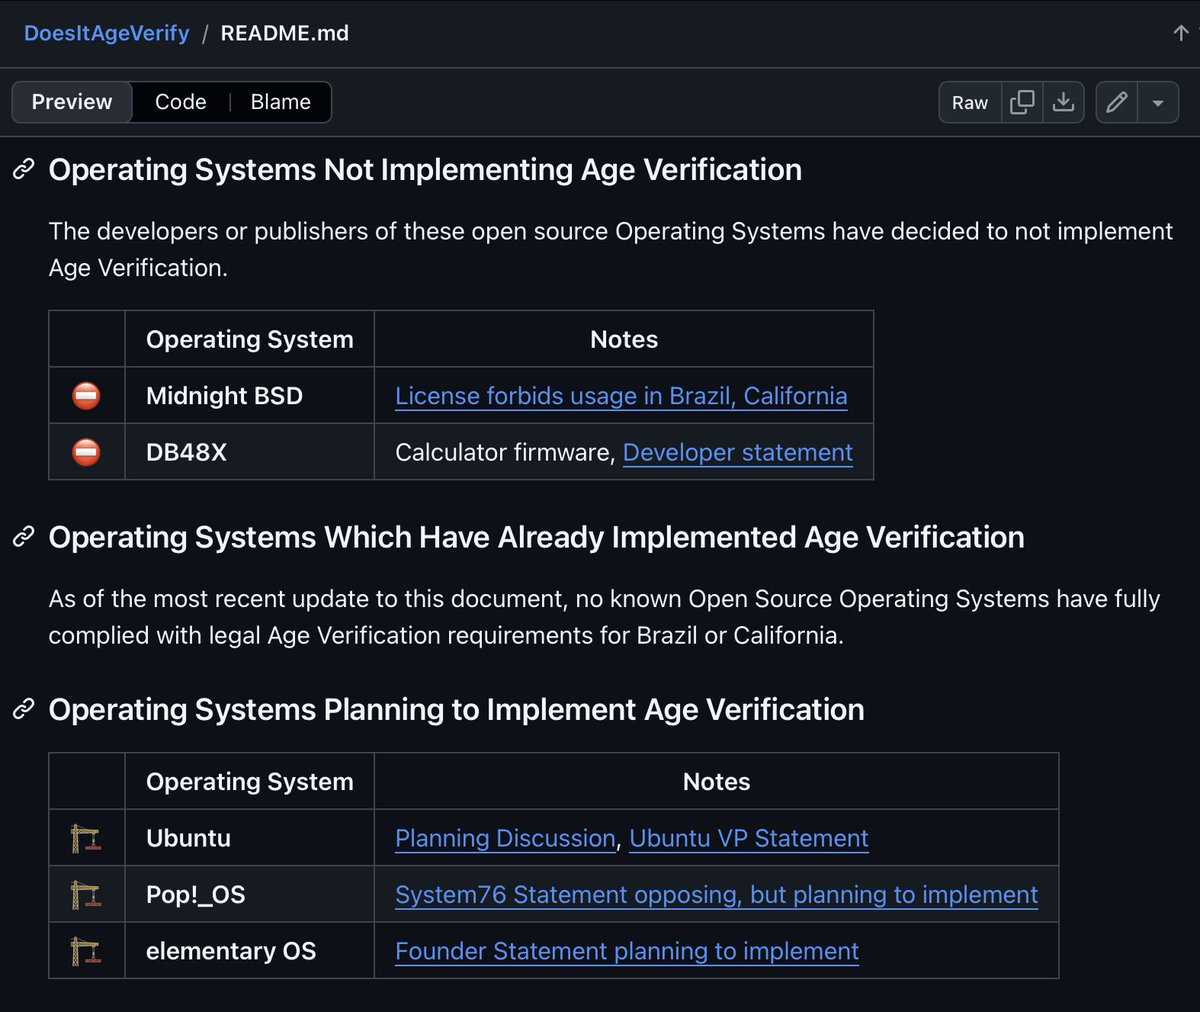Click Operating System header in first table

coord(250,340)
